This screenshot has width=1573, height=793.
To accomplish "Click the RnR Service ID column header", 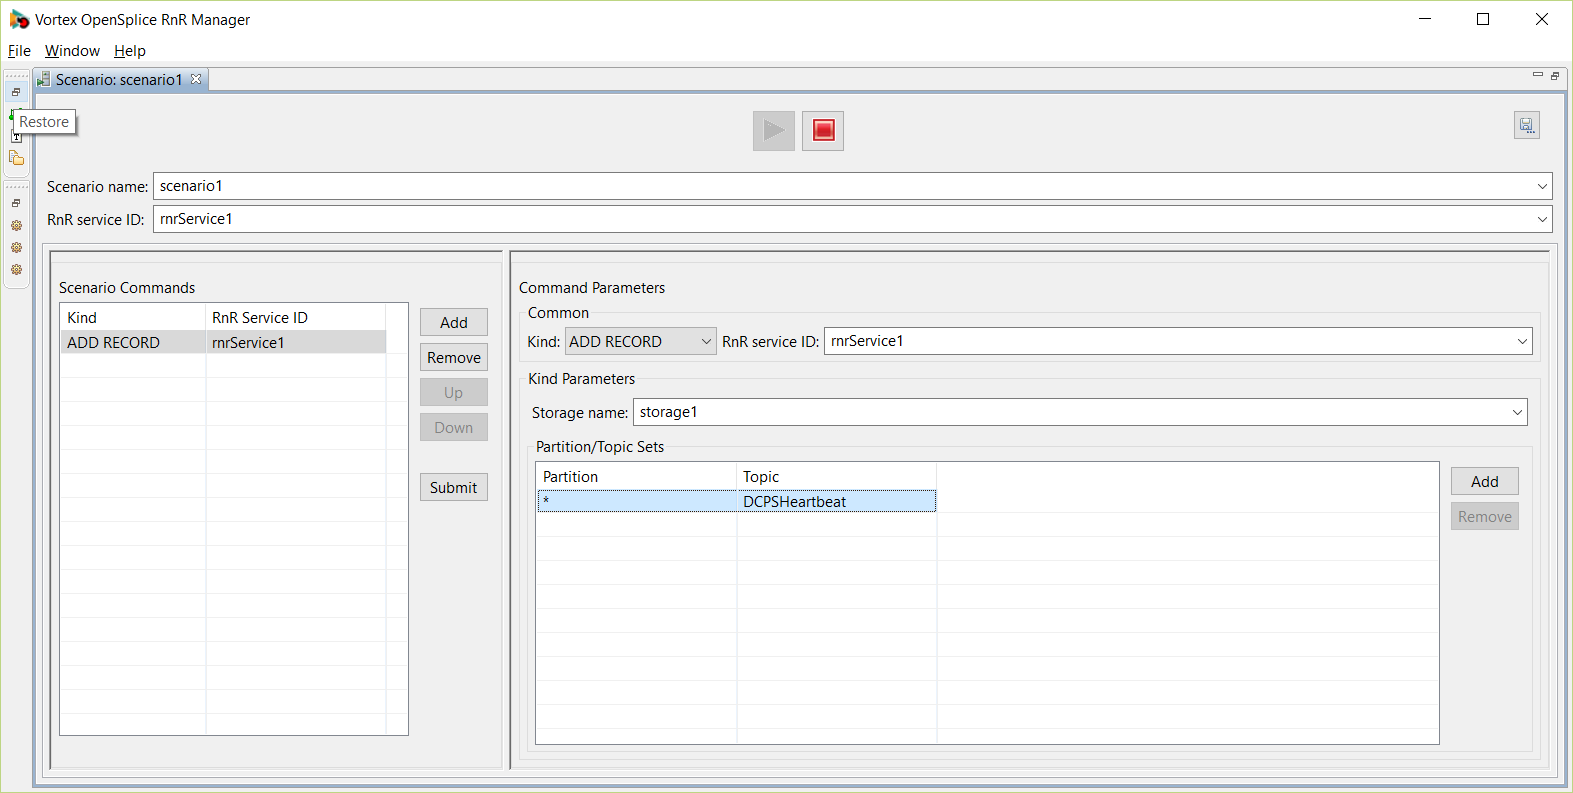I will (x=296, y=317).
